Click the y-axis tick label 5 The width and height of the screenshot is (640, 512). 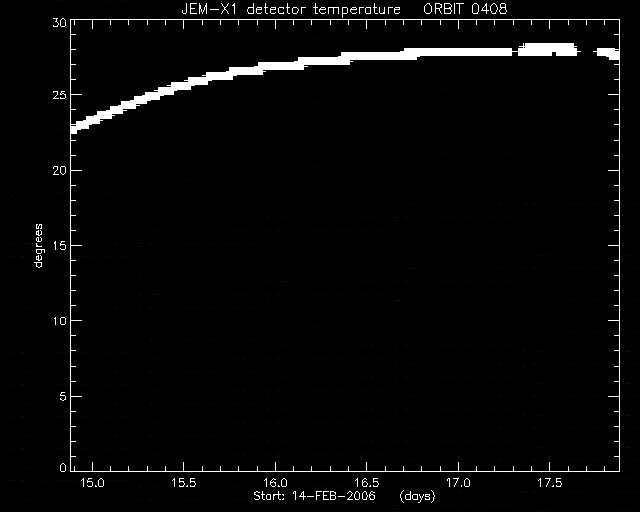63,396
